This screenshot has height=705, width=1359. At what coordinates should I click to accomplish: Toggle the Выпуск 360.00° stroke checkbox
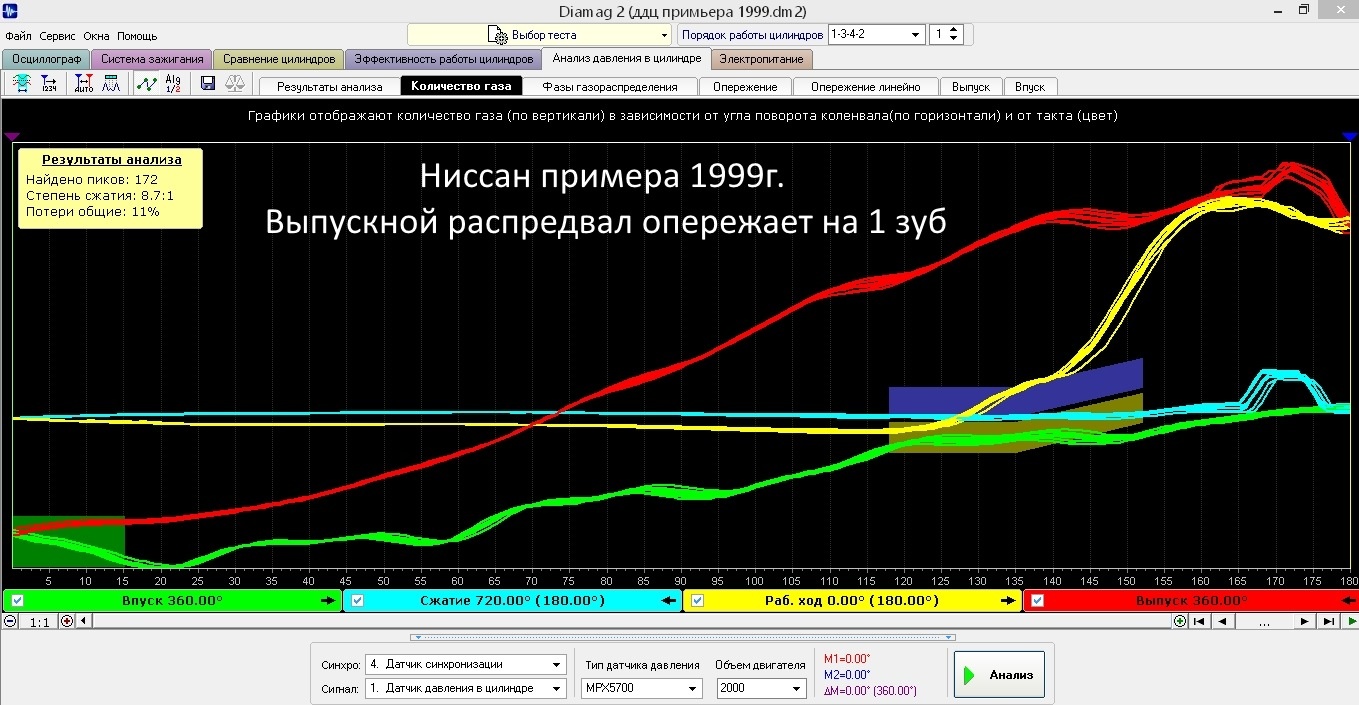tap(1037, 601)
